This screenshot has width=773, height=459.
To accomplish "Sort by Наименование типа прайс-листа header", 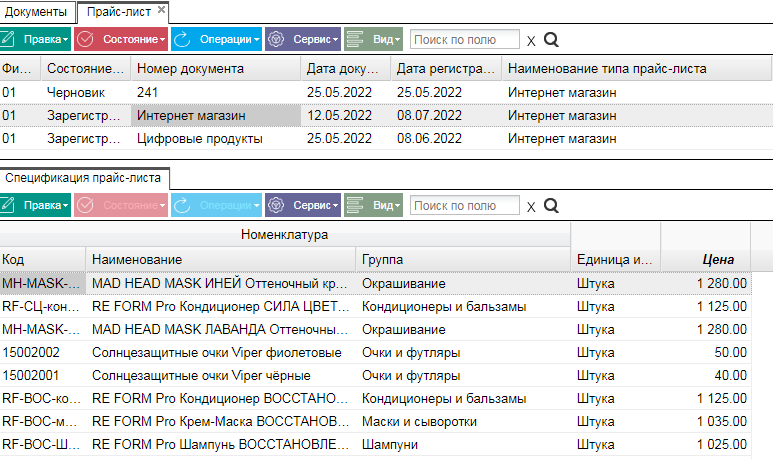I will [636, 69].
